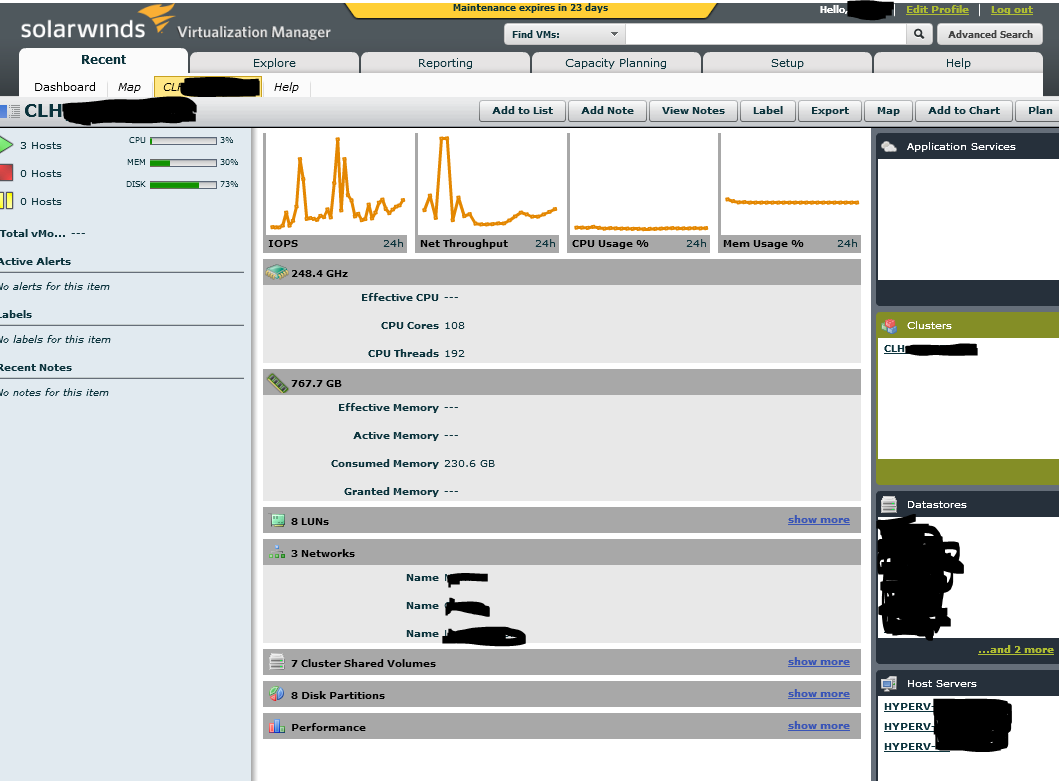Open the Reporting tab
Image resolution: width=1059 pixels, height=781 pixels.
[x=445, y=63]
